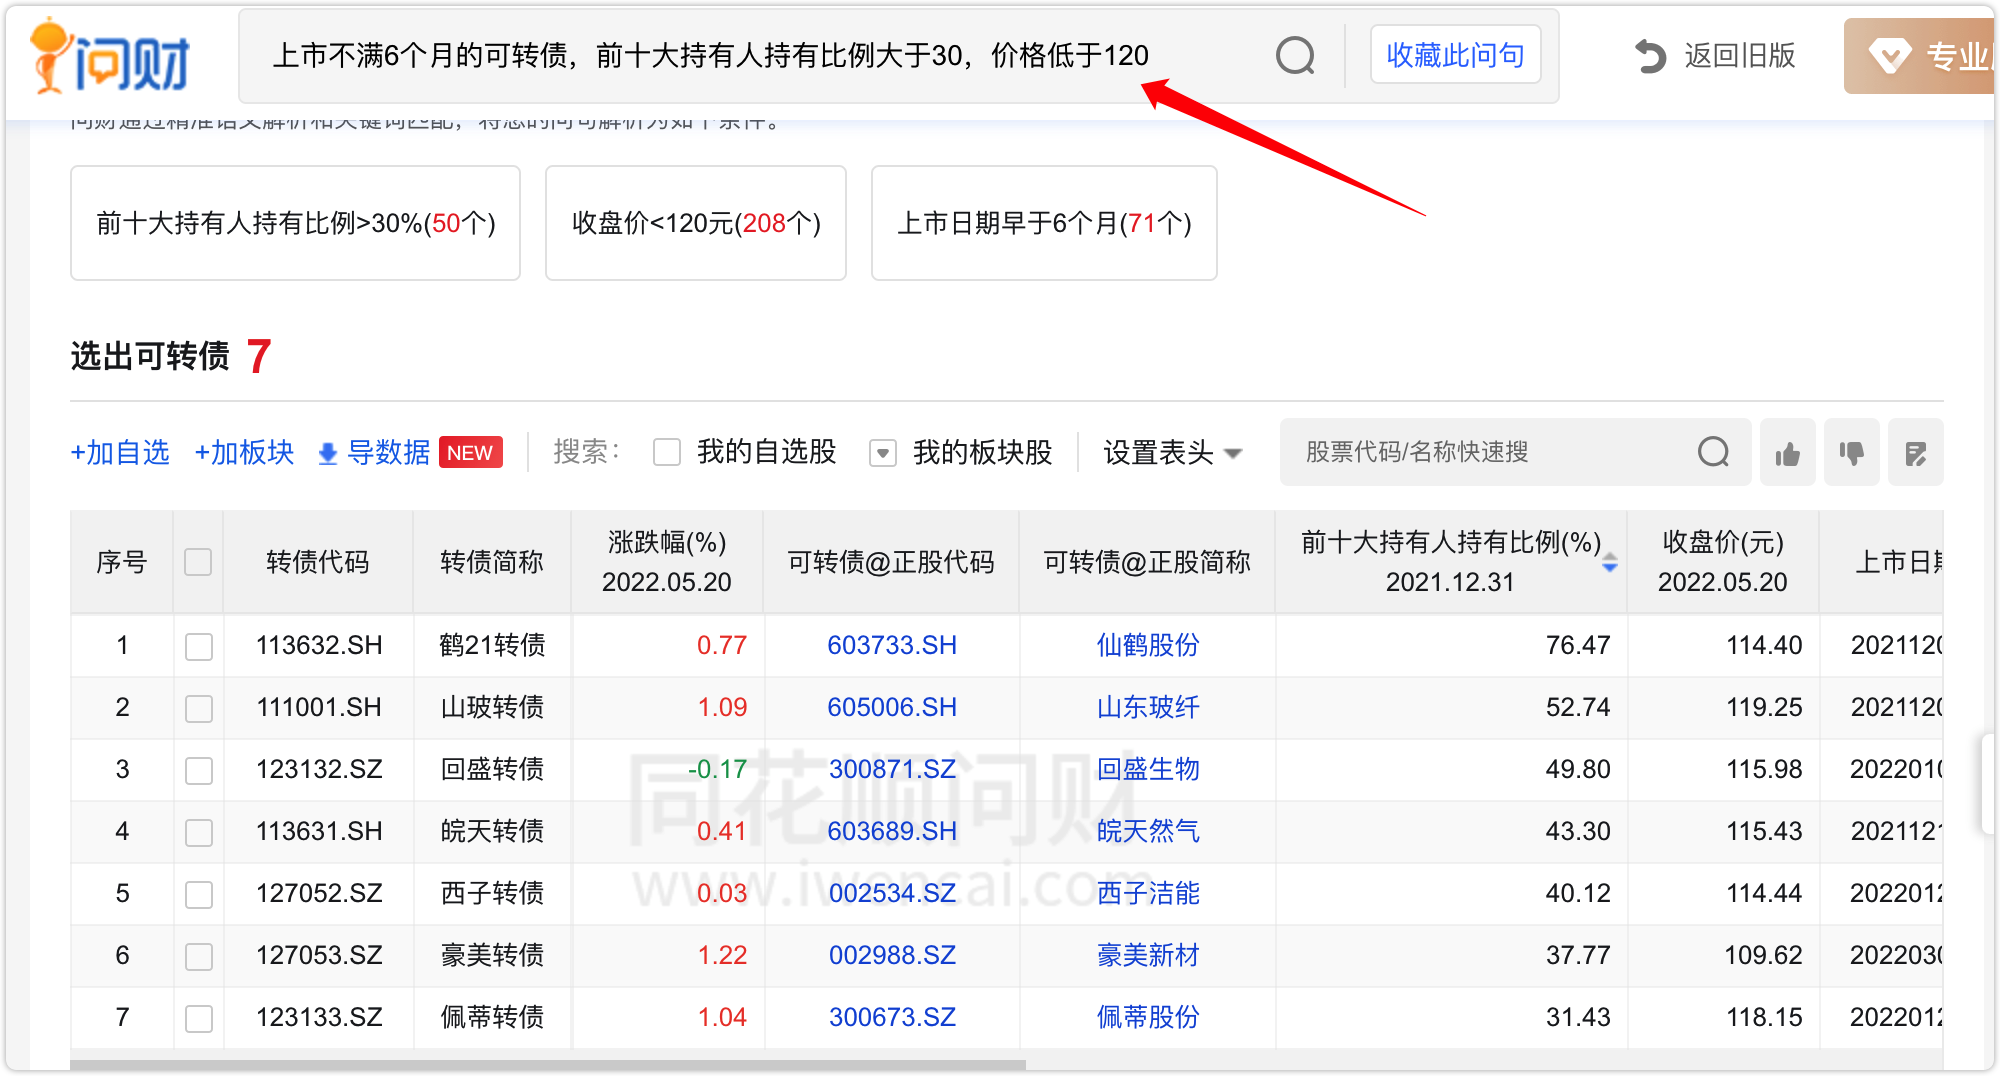
Task: Select the 收盘价<120元 condition tab
Action: coord(695,223)
